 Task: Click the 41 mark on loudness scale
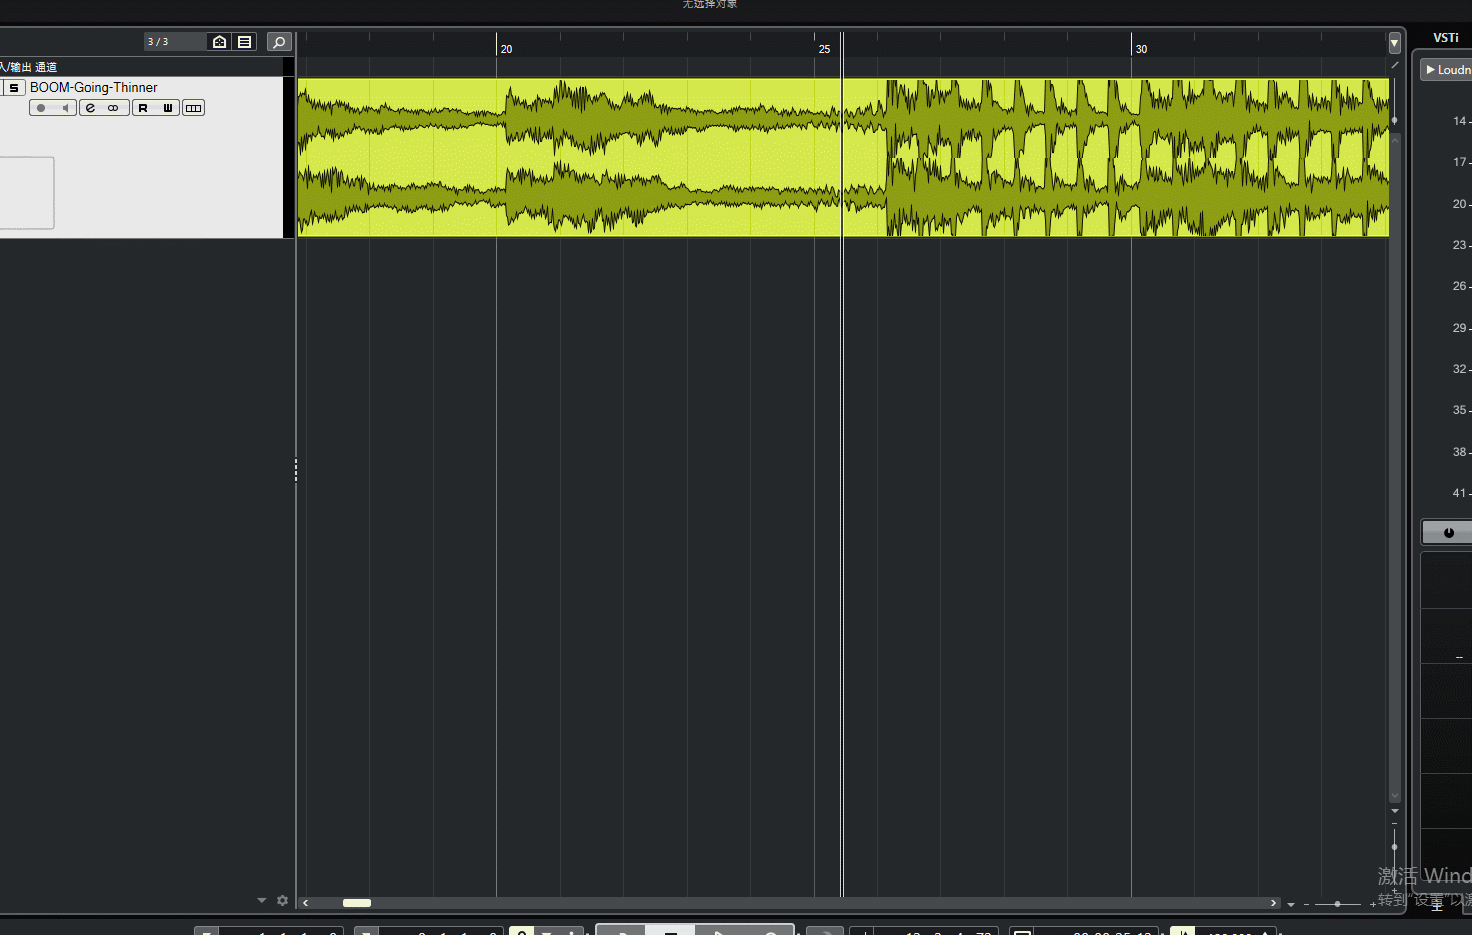1460,493
